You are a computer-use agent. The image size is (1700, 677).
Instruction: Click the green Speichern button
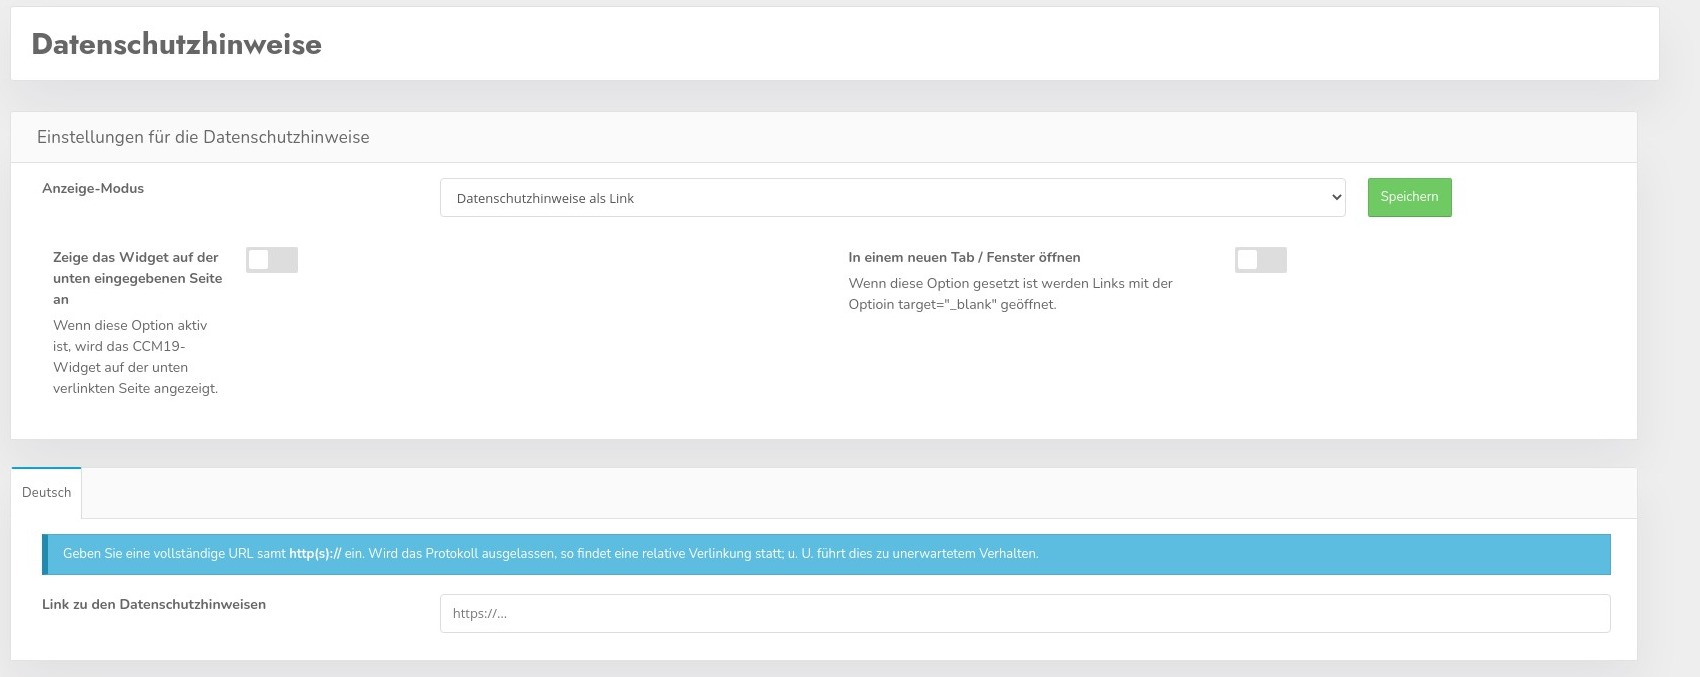click(x=1409, y=197)
